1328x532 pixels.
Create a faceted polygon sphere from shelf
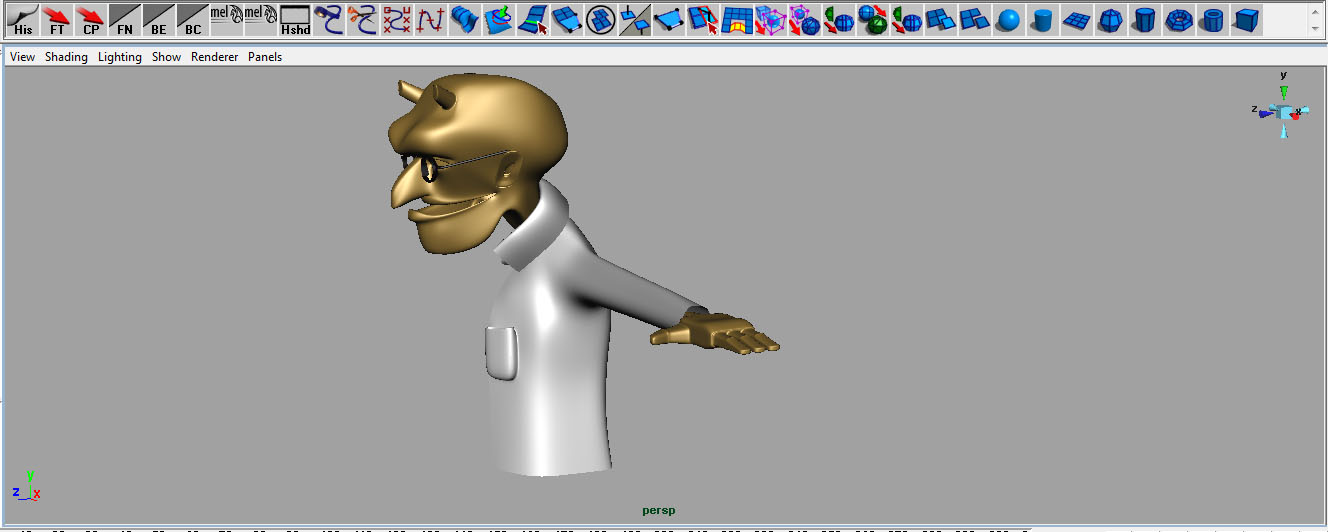(x=1111, y=20)
